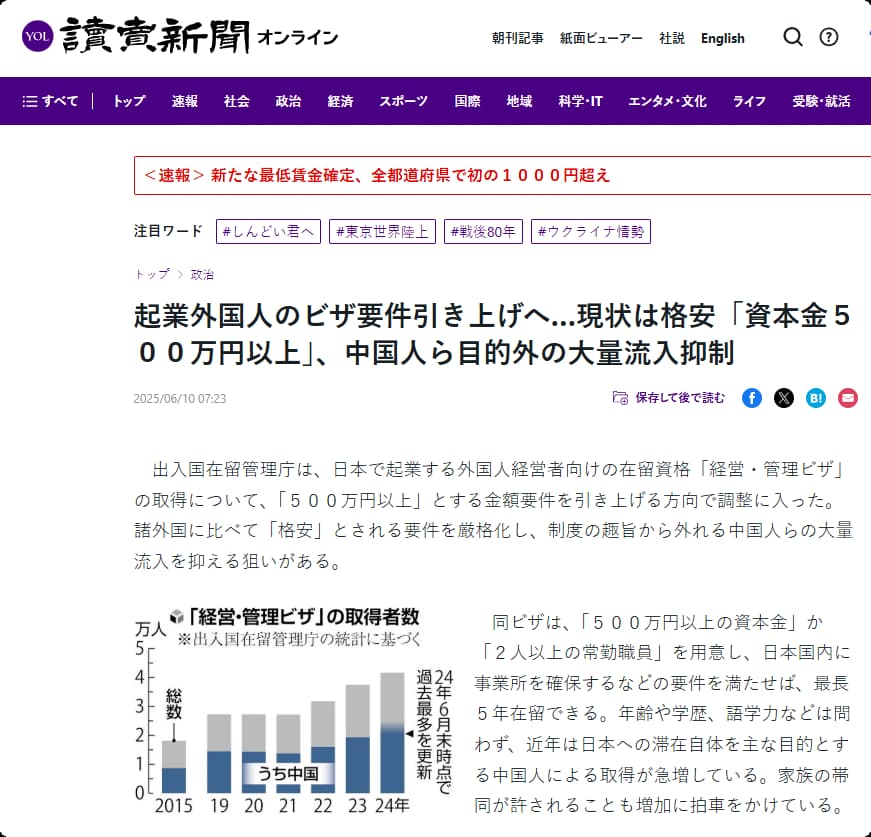Select the スポーツ navigation tab

(403, 101)
